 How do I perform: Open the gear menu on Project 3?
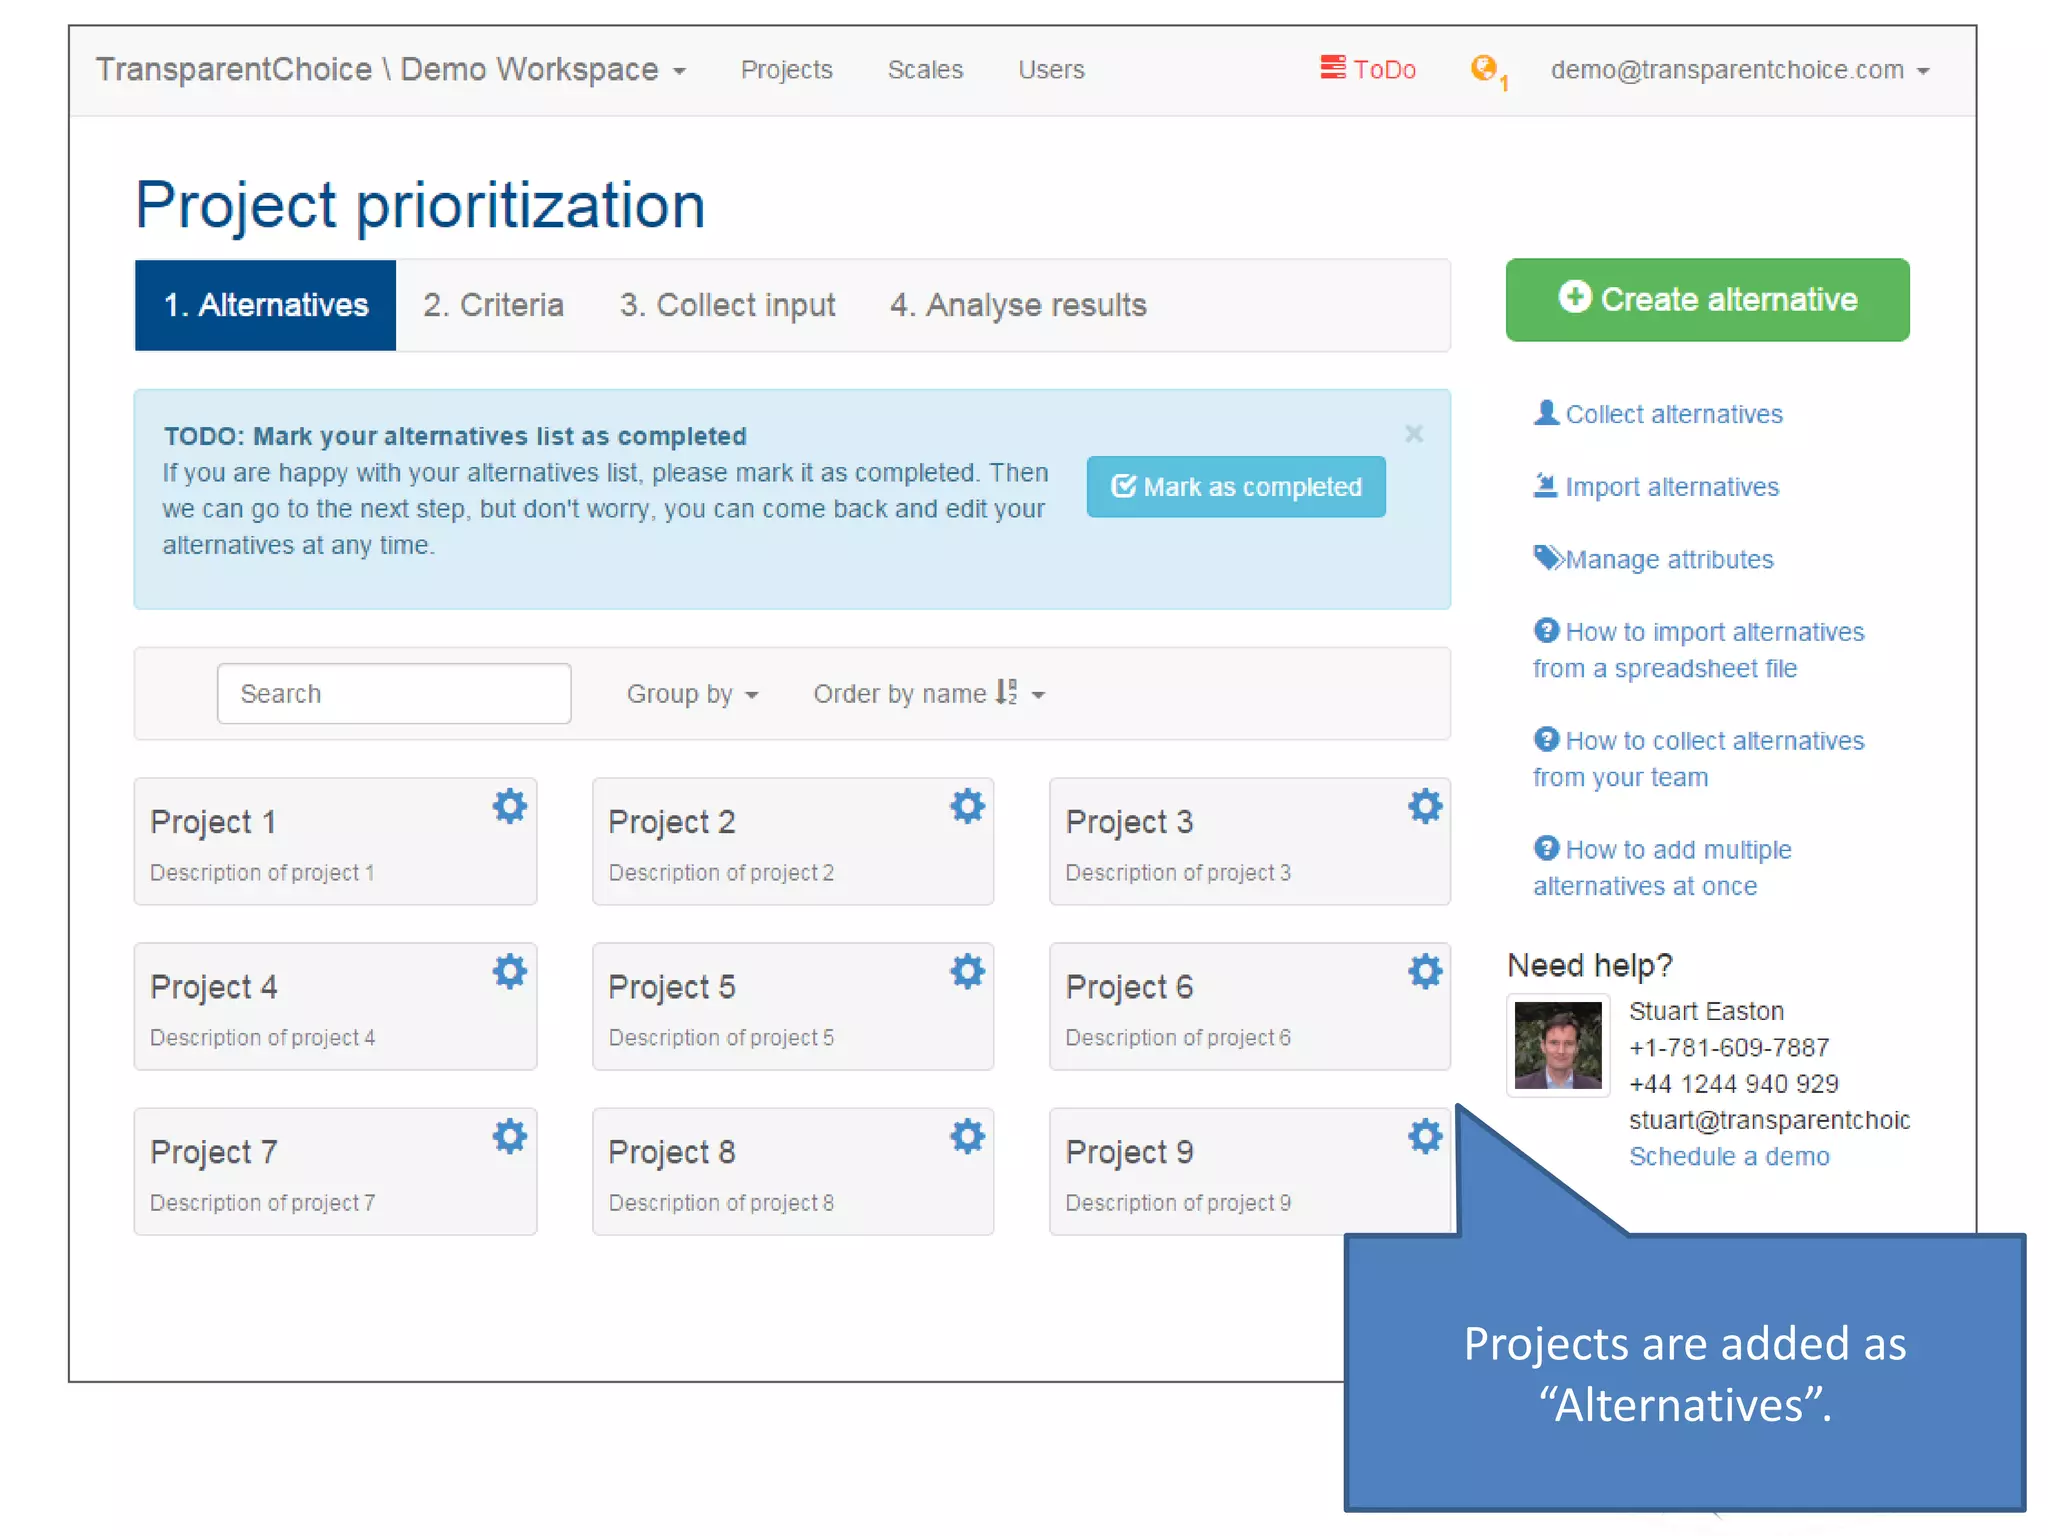tap(1425, 806)
